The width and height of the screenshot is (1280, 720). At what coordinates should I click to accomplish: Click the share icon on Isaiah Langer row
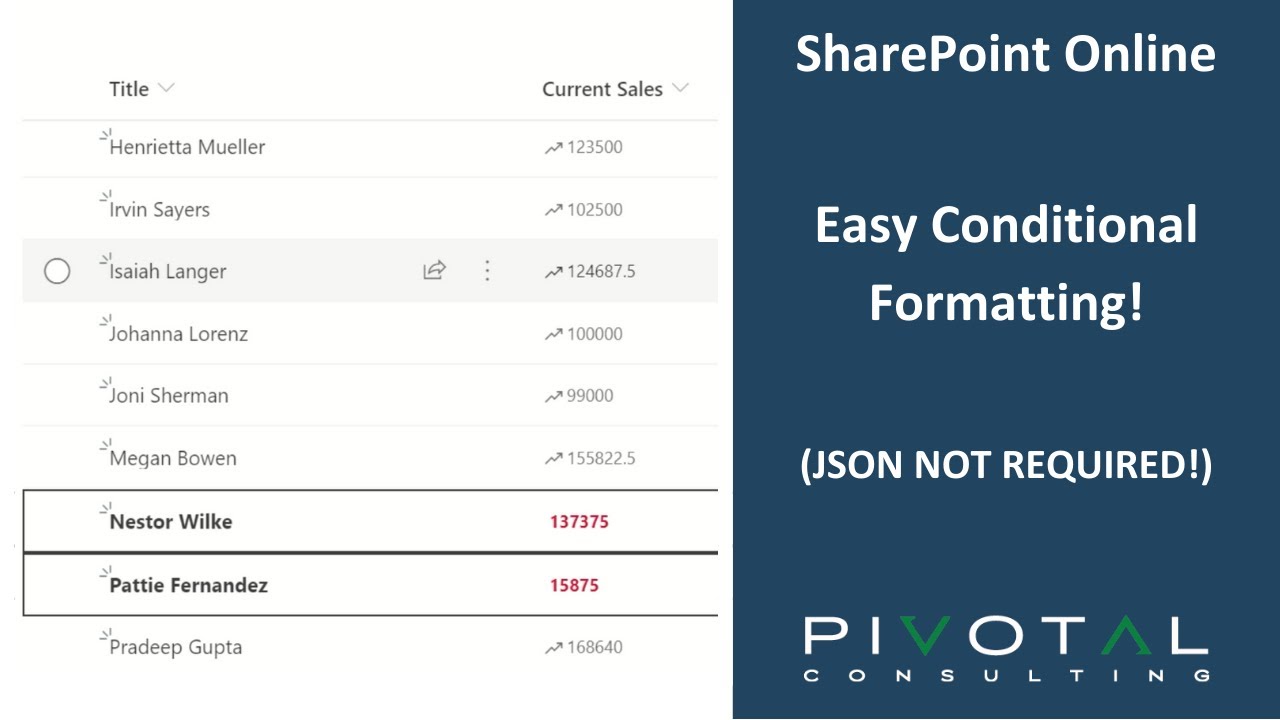click(x=434, y=270)
